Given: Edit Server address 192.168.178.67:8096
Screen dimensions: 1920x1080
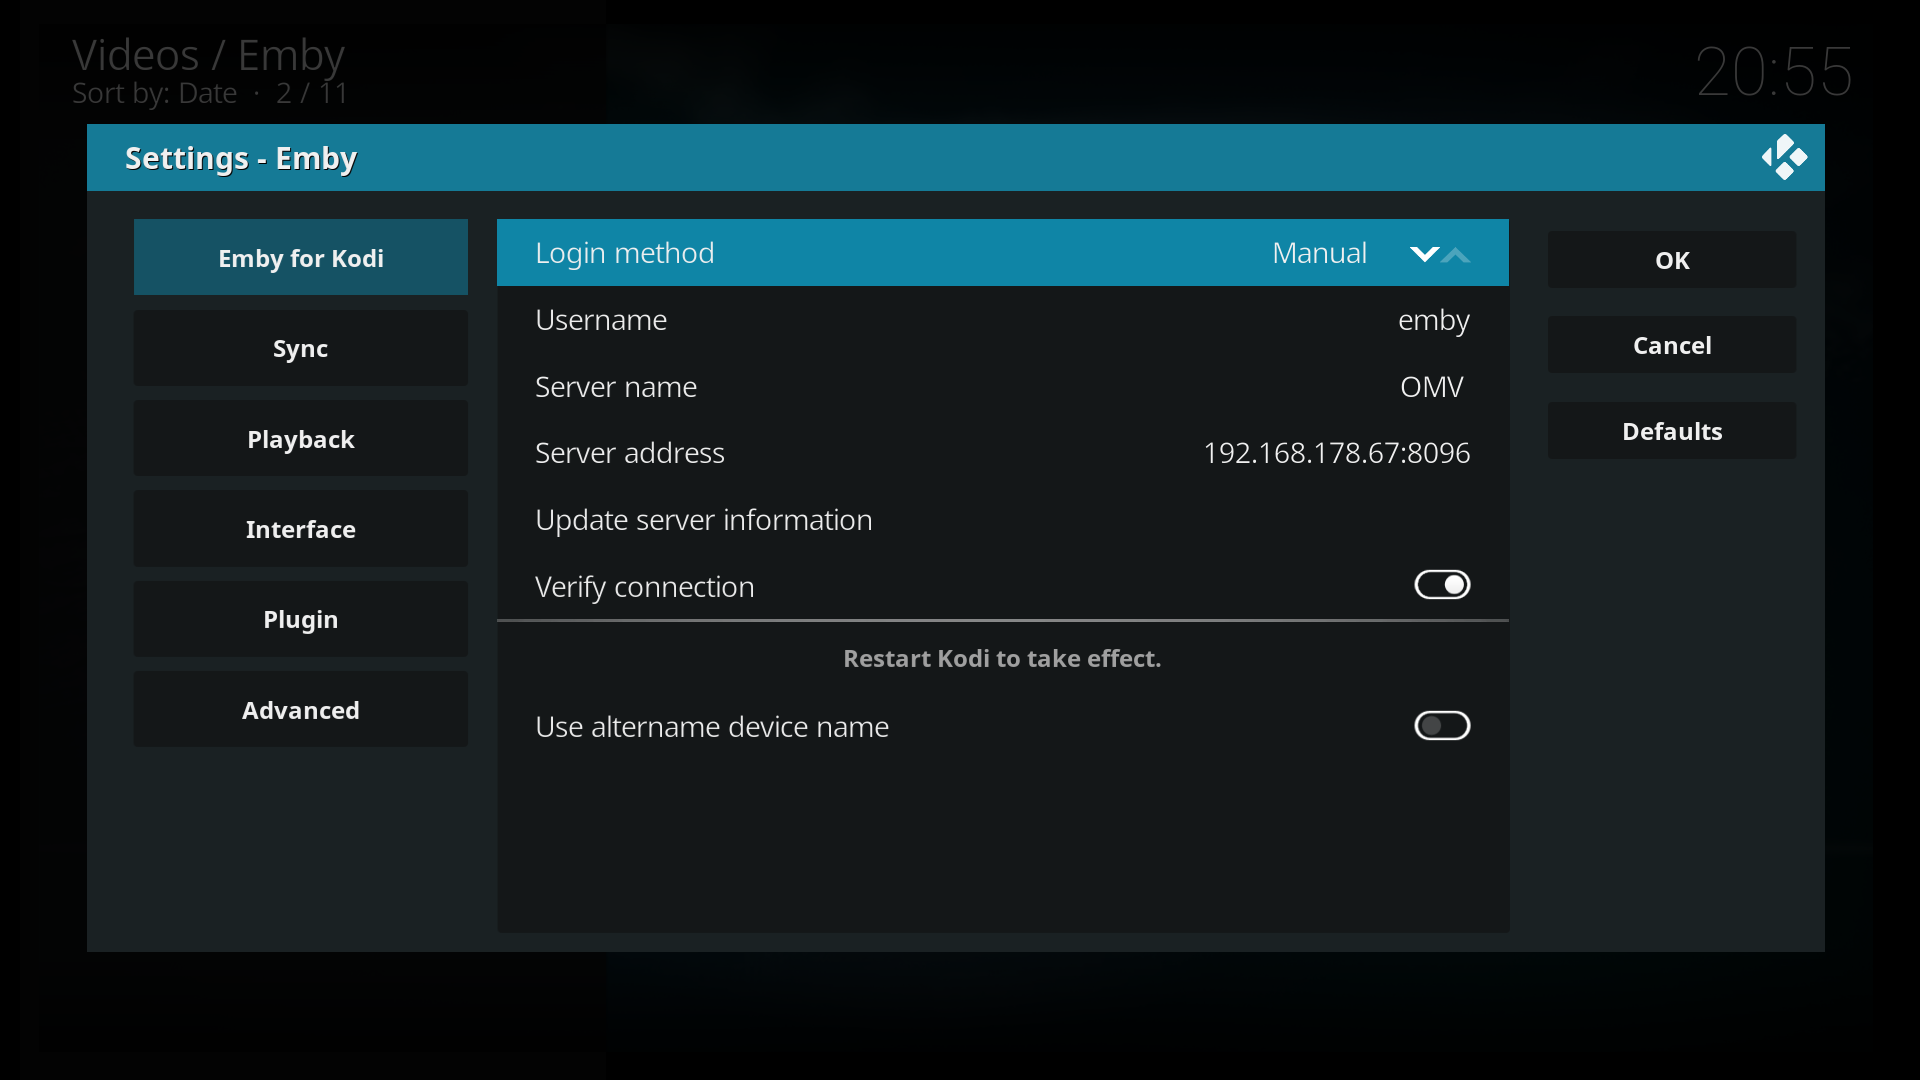Looking at the screenshot, I should pyautogui.click(x=1003, y=453).
